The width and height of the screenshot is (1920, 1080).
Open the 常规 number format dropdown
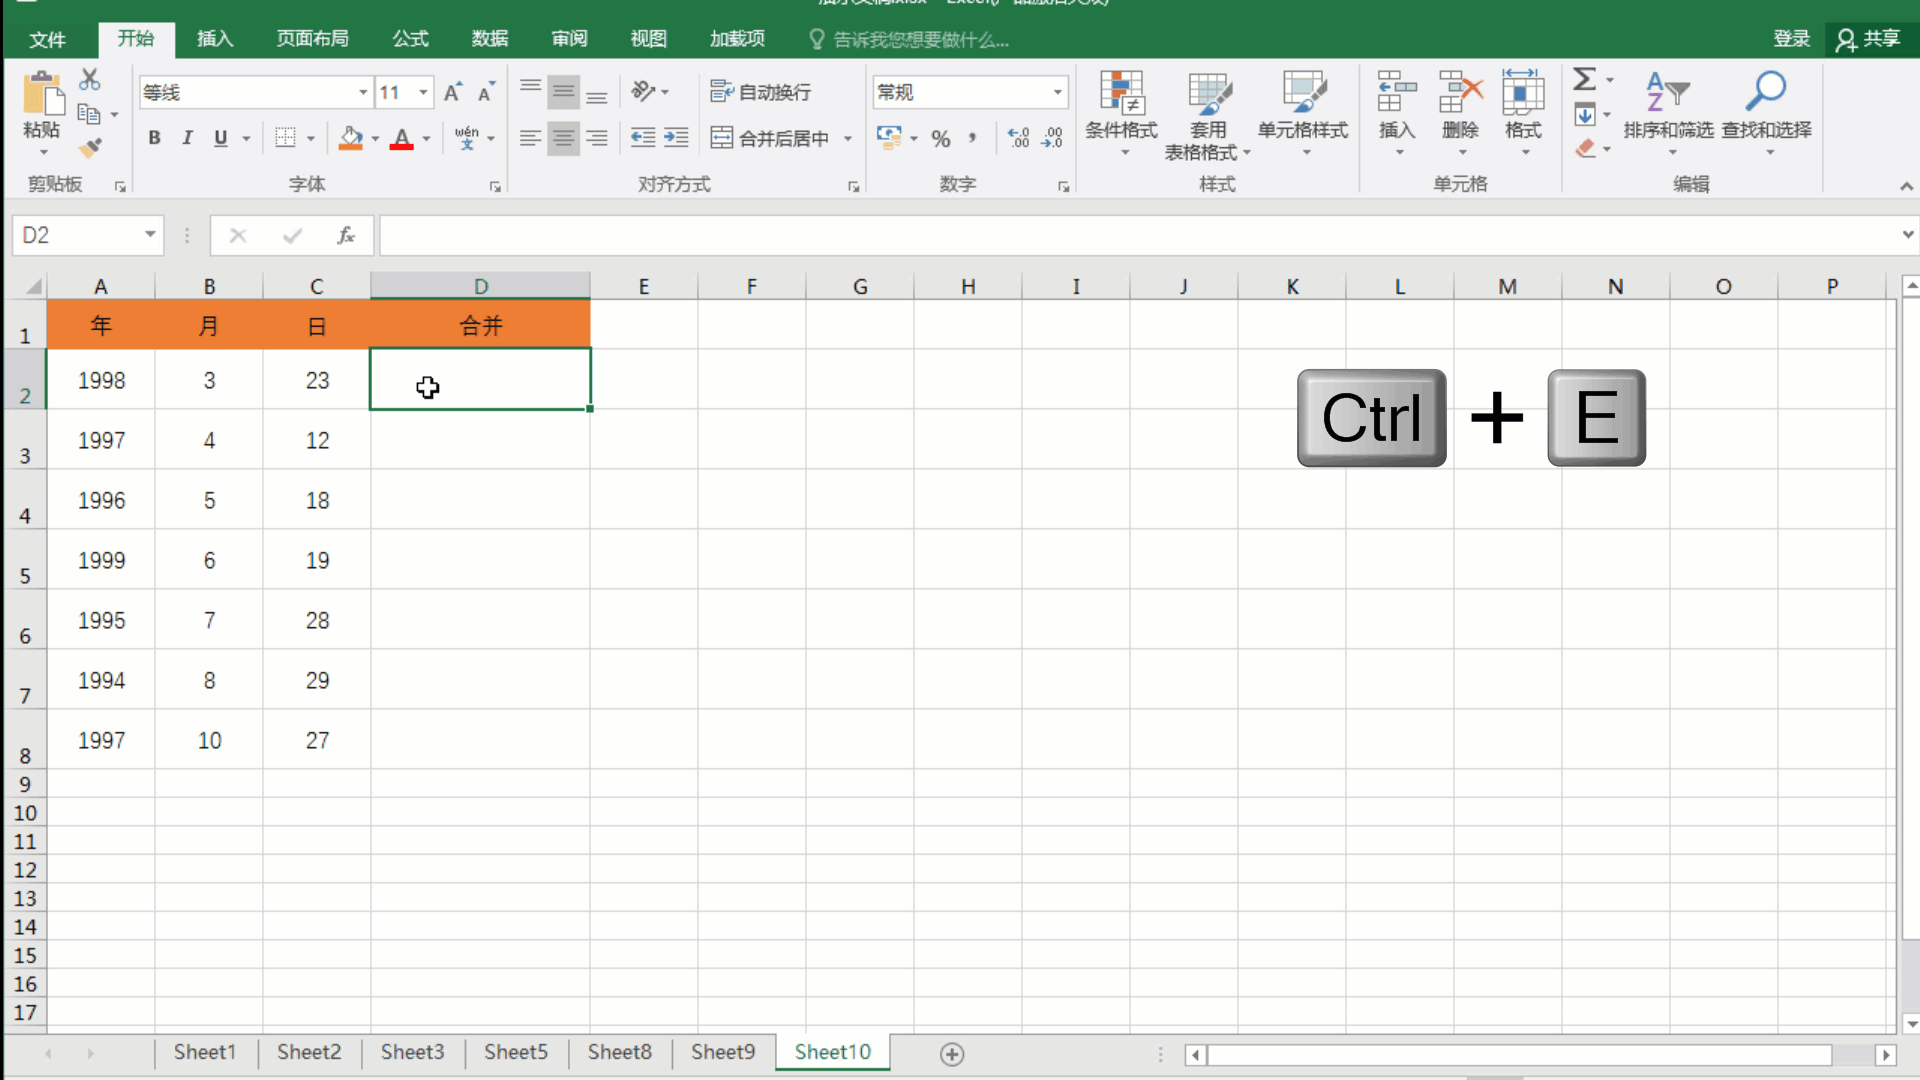(x=1057, y=91)
